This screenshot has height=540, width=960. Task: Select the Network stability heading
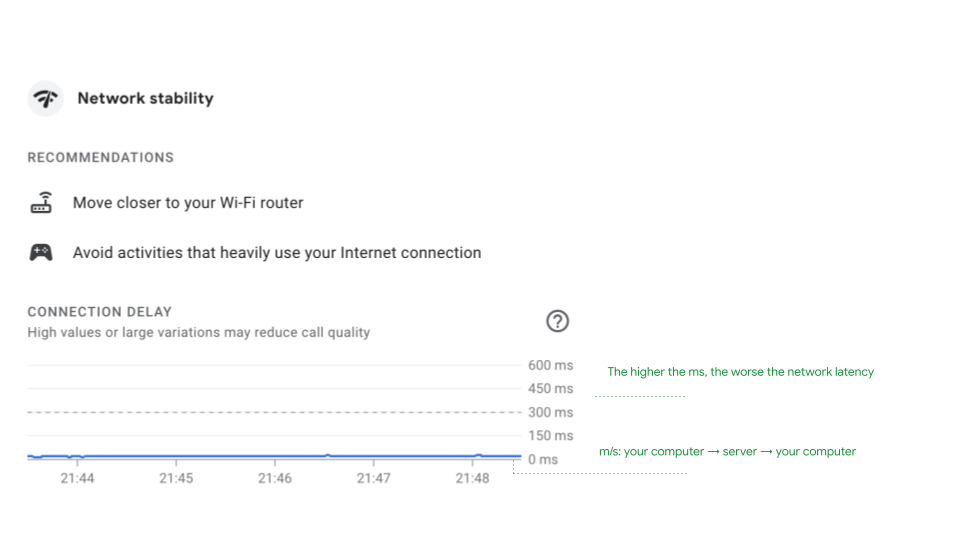145,98
